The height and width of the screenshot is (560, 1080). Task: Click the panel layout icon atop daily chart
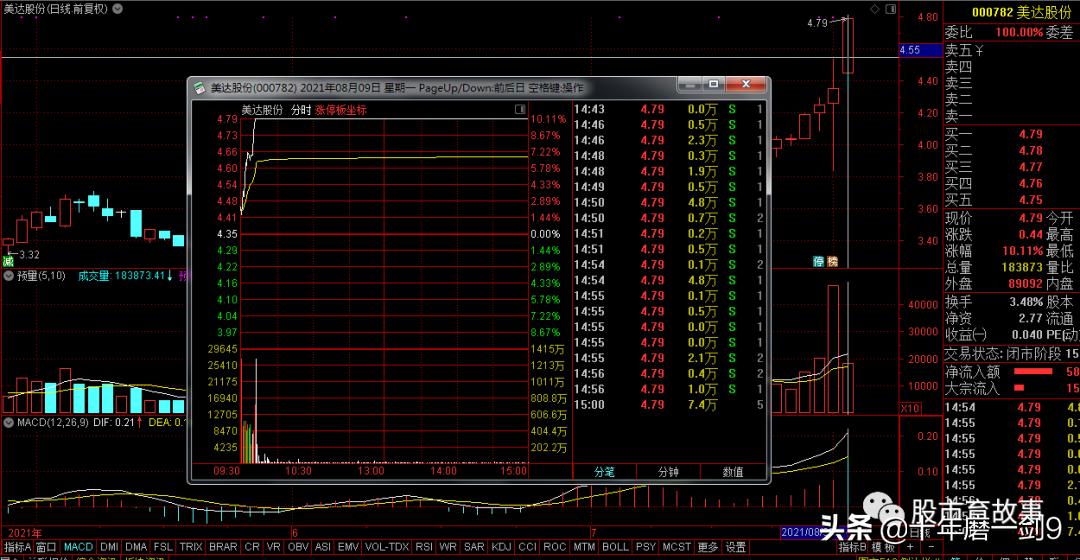[x=889, y=8]
